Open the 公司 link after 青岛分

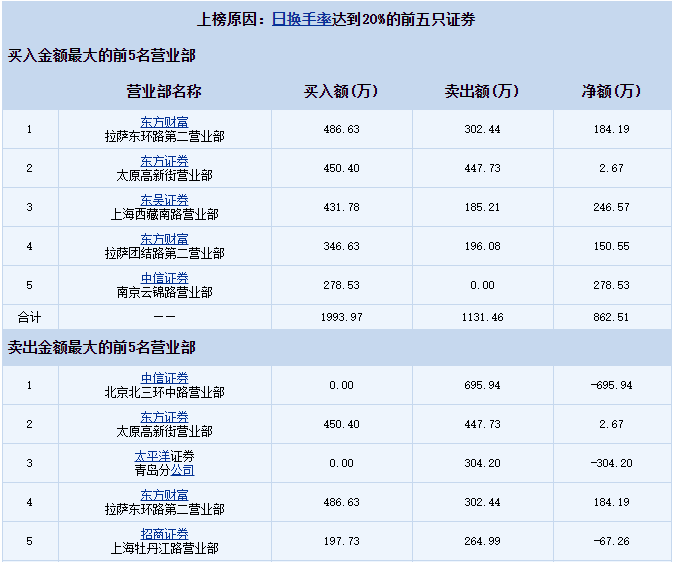(x=182, y=471)
